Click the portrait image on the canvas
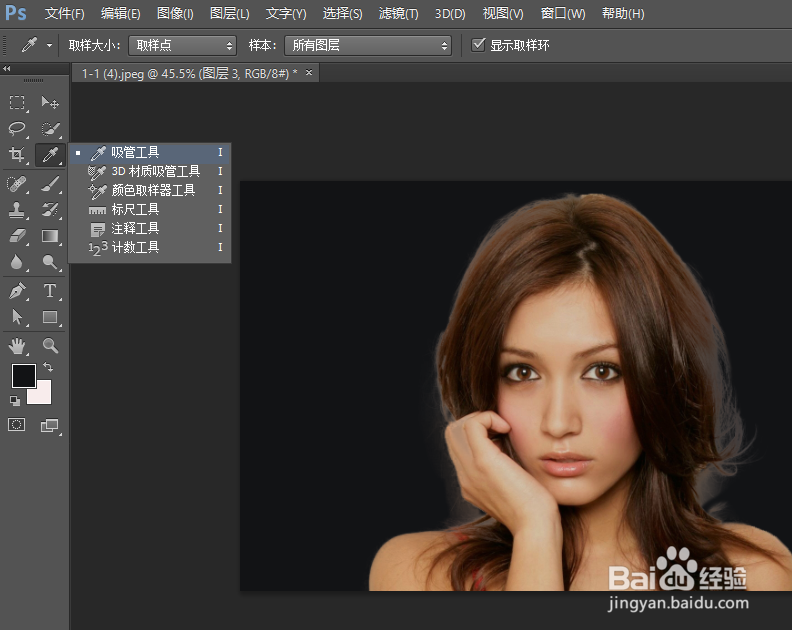This screenshot has width=792, height=630. coord(516,385)
